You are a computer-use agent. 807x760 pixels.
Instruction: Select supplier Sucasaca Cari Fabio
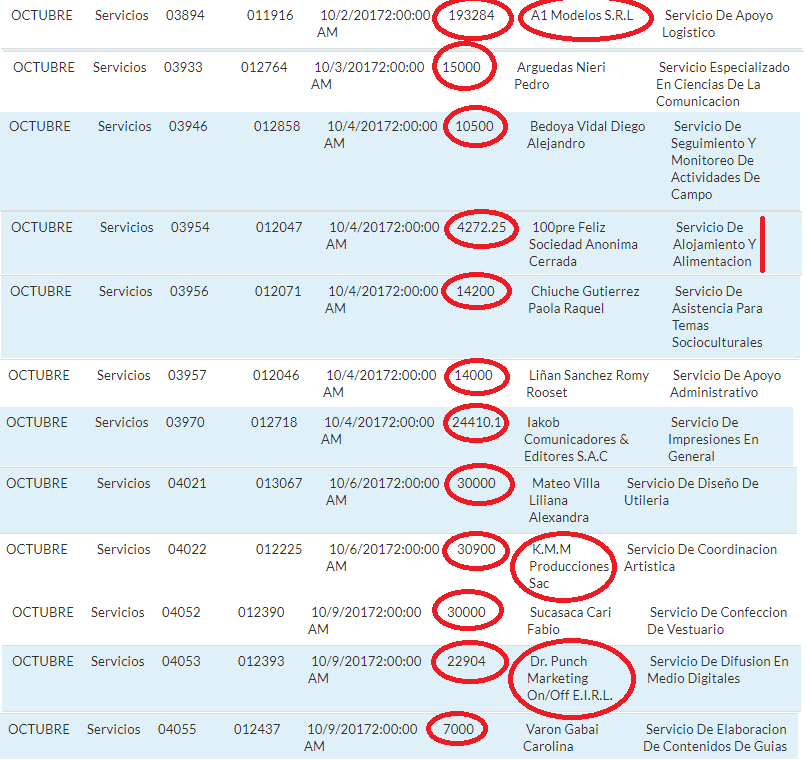tap(569, 621)
